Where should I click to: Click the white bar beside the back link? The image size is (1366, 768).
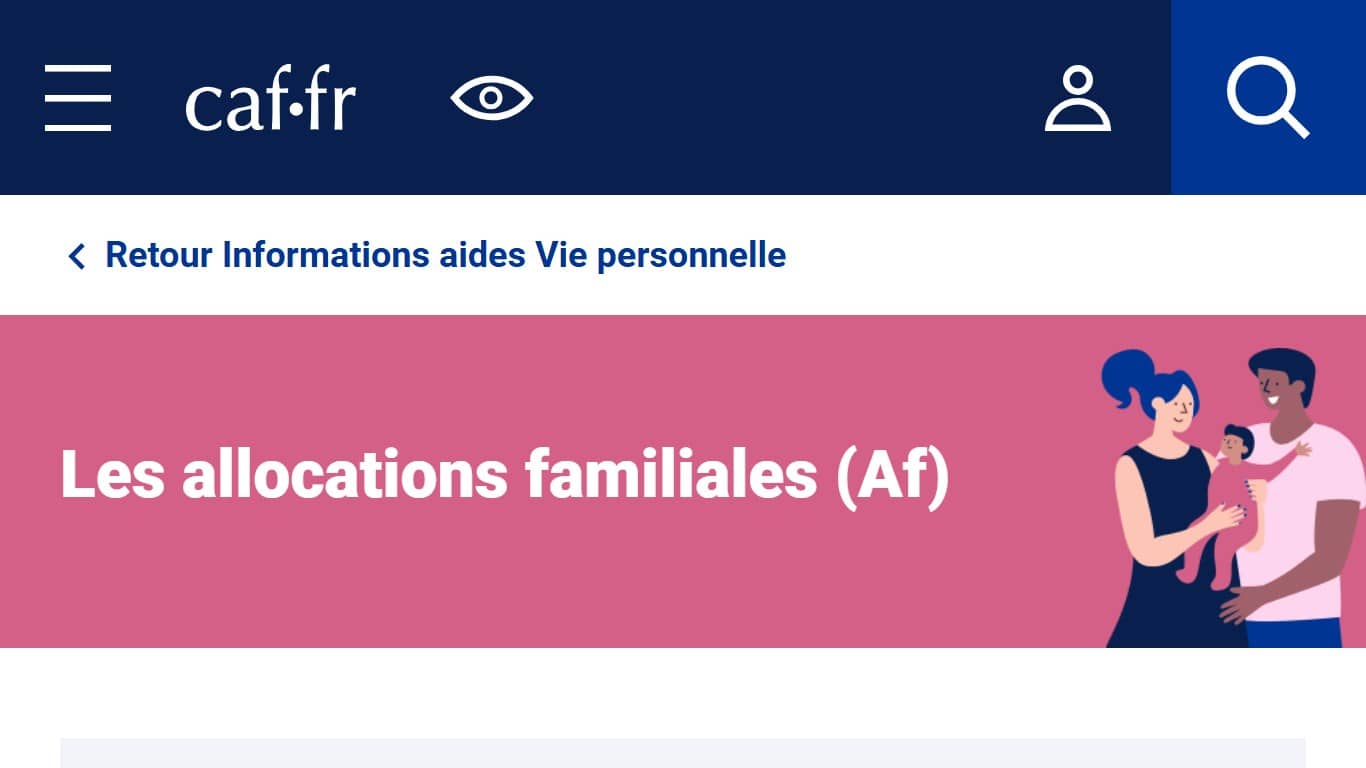[x=1050, y=255]
